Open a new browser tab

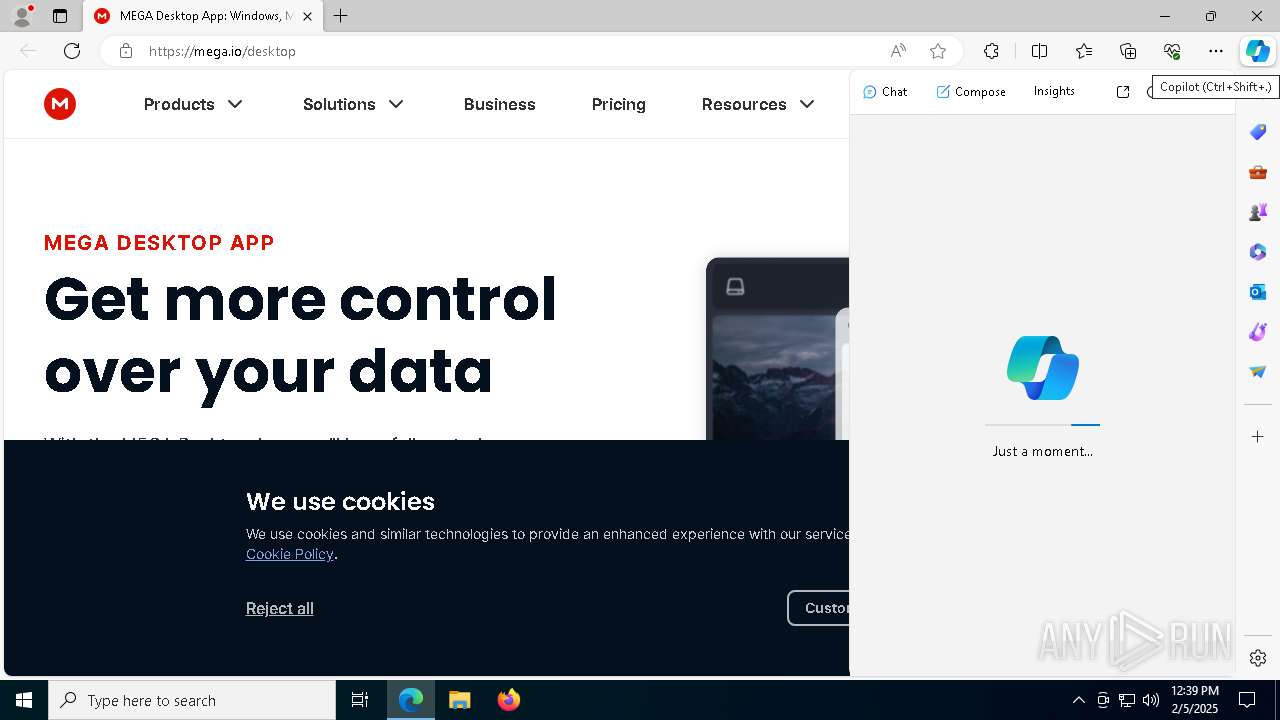(x=341, y=16)
